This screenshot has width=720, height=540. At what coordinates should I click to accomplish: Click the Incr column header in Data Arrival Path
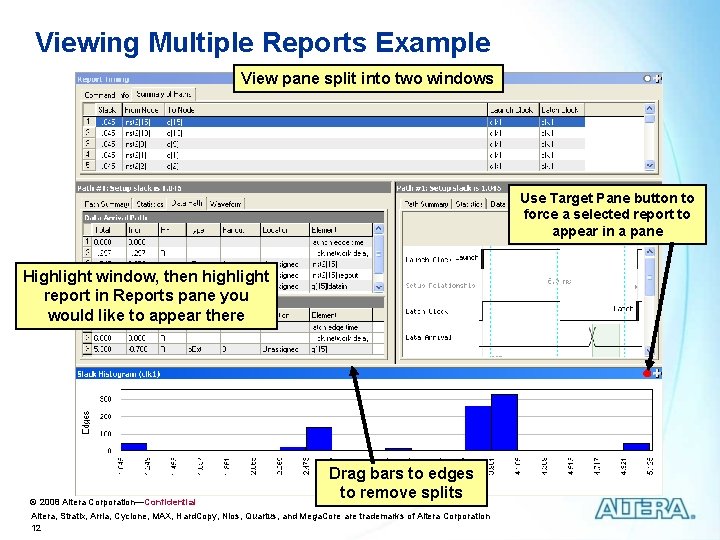pyautogui.click(x=142, y=230)
